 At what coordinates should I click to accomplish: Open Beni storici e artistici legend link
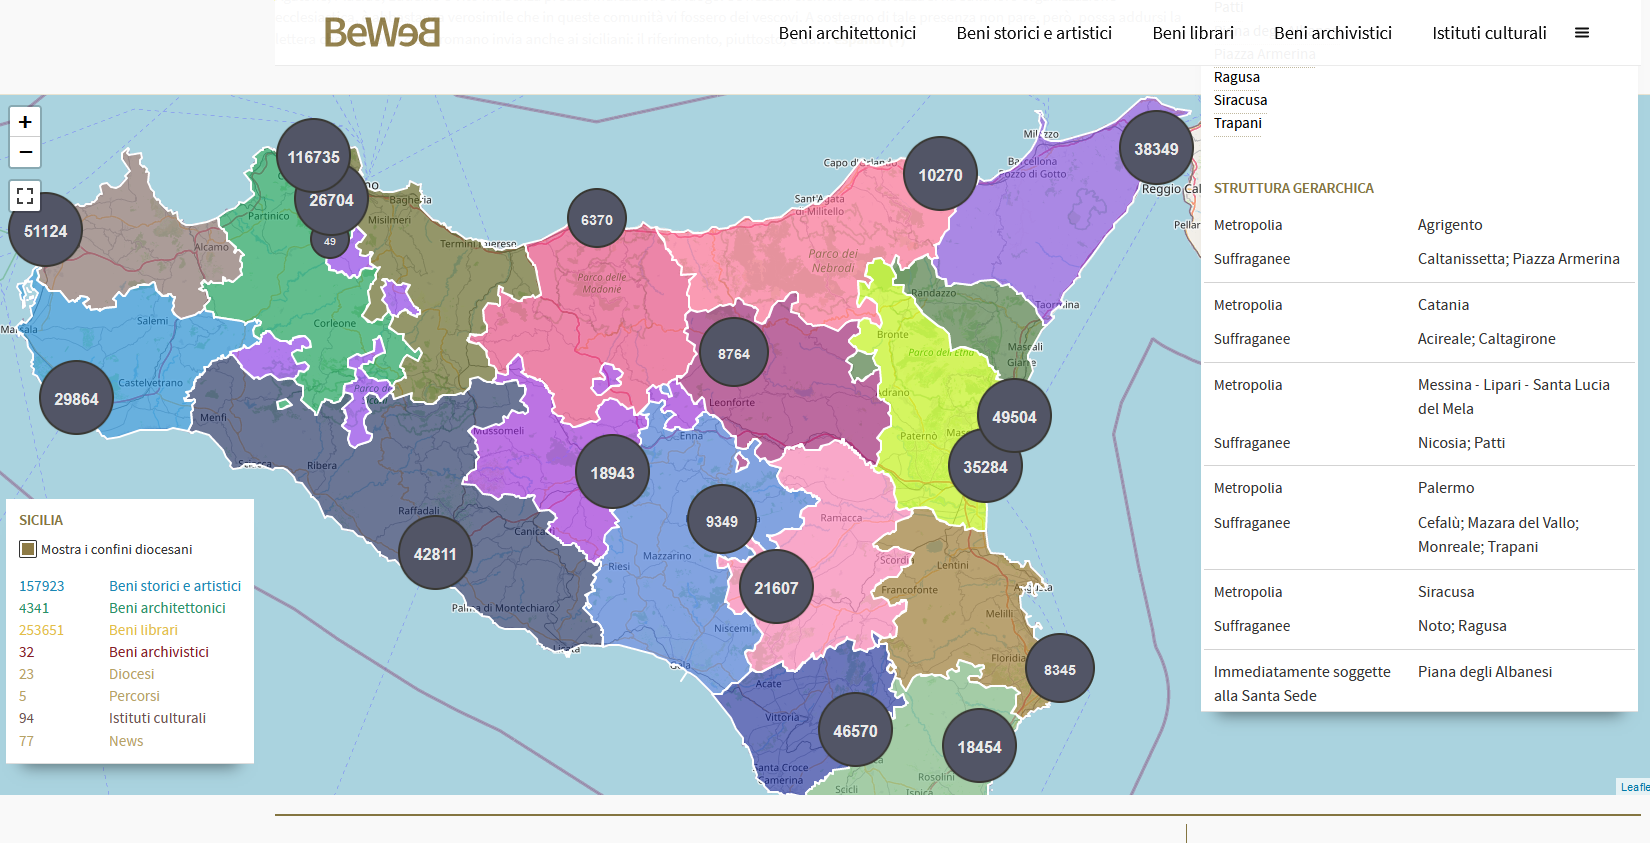[175, 586]
